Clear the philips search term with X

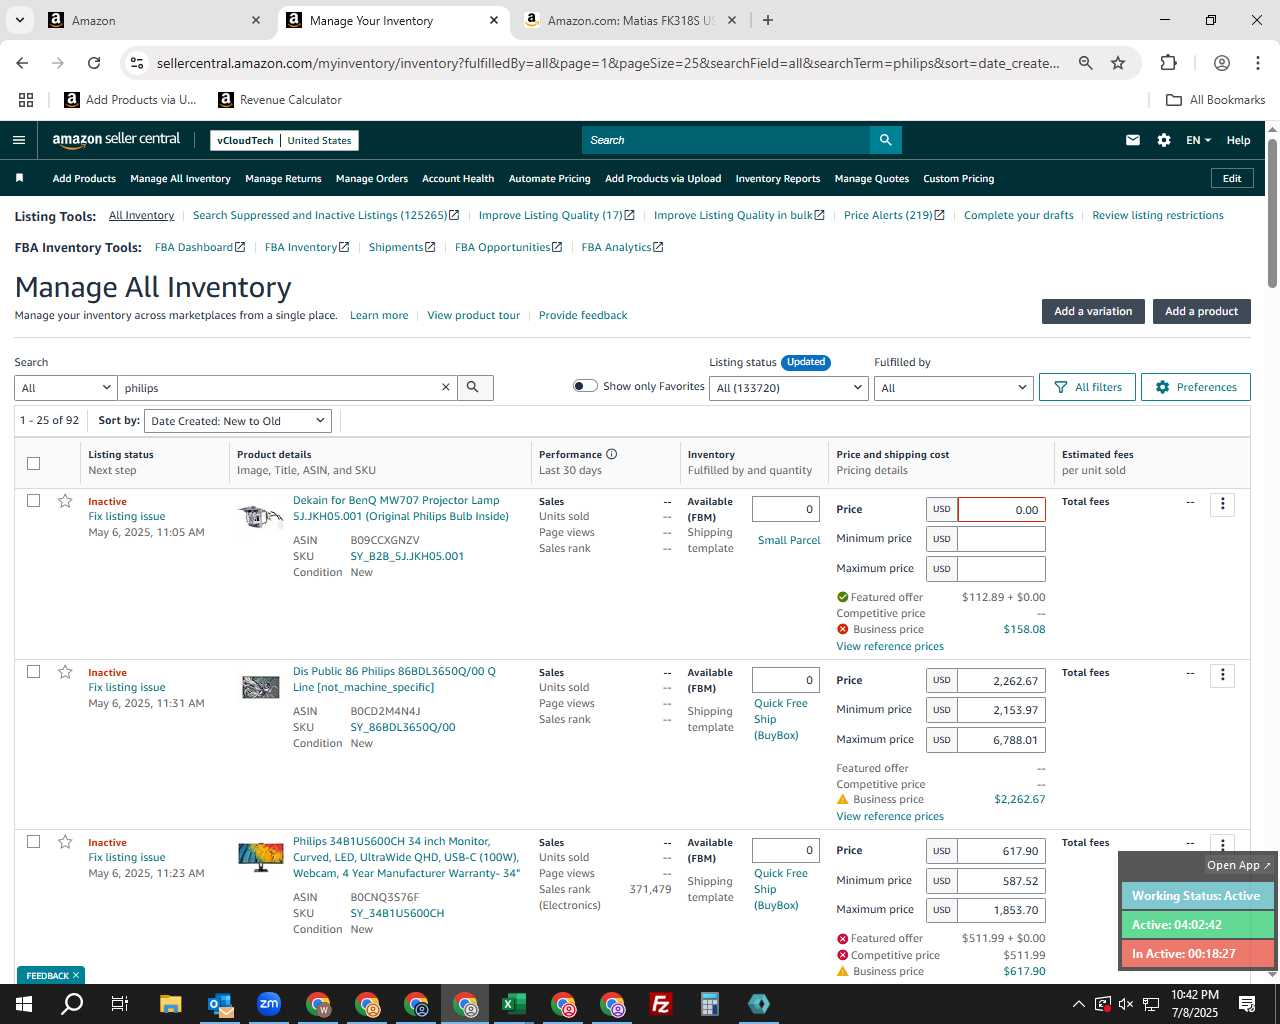click(x=446, y=387)
